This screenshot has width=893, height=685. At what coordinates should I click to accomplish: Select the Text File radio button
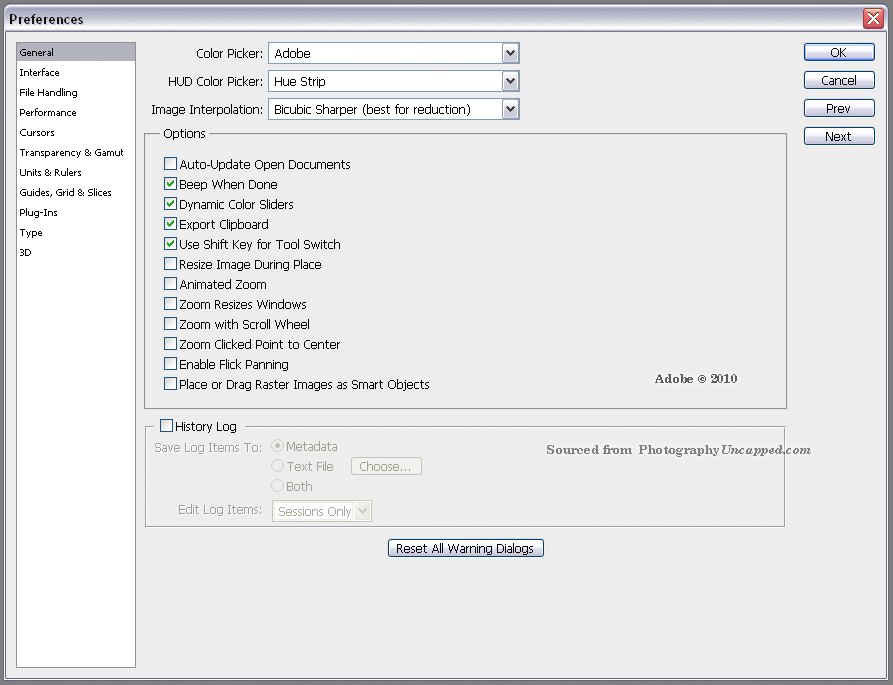pos(277,466)
